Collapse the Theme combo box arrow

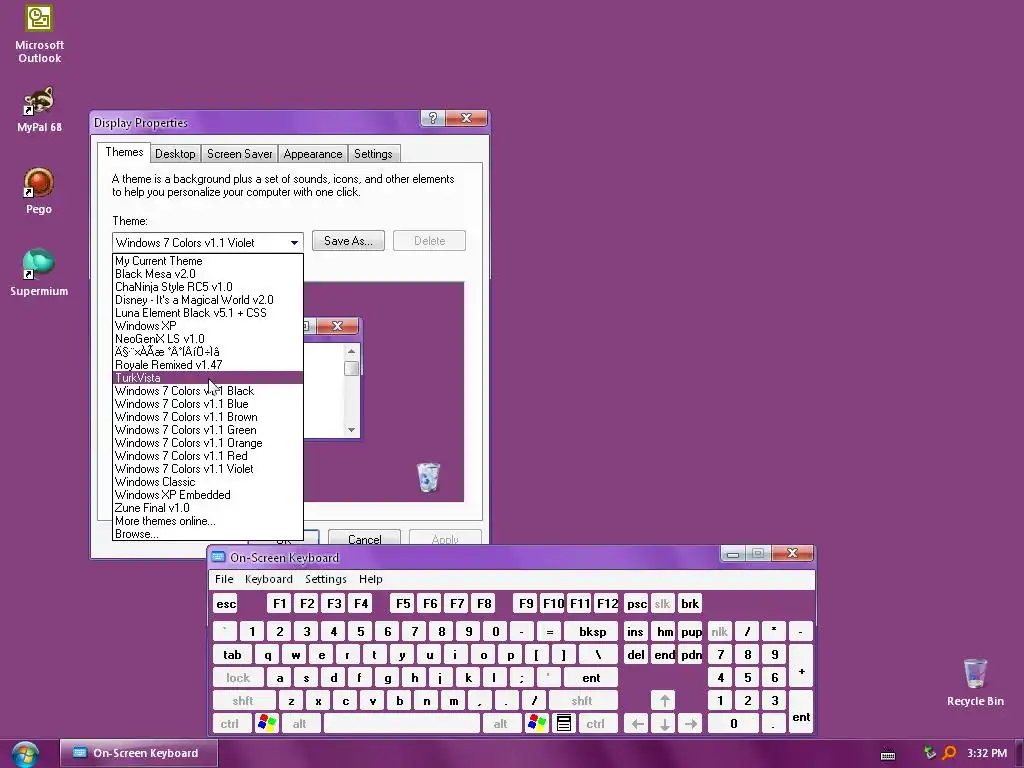pos(294,242)
